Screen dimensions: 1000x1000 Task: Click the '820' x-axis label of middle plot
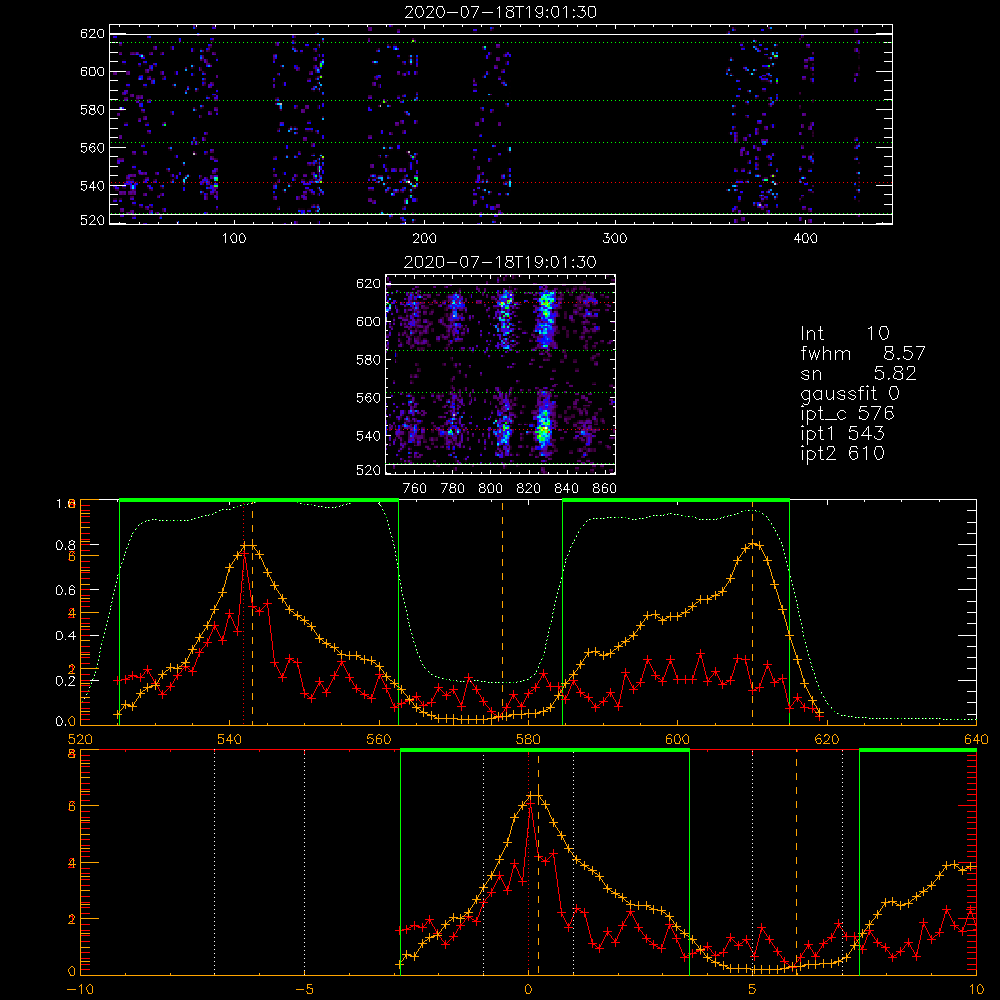coord(529,489)
